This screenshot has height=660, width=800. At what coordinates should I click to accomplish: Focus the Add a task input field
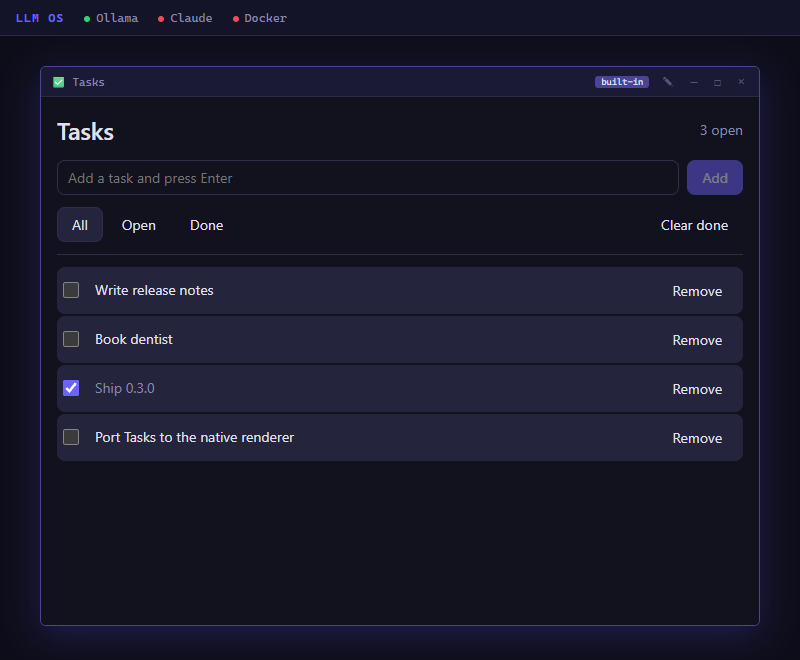click(368, 177)
